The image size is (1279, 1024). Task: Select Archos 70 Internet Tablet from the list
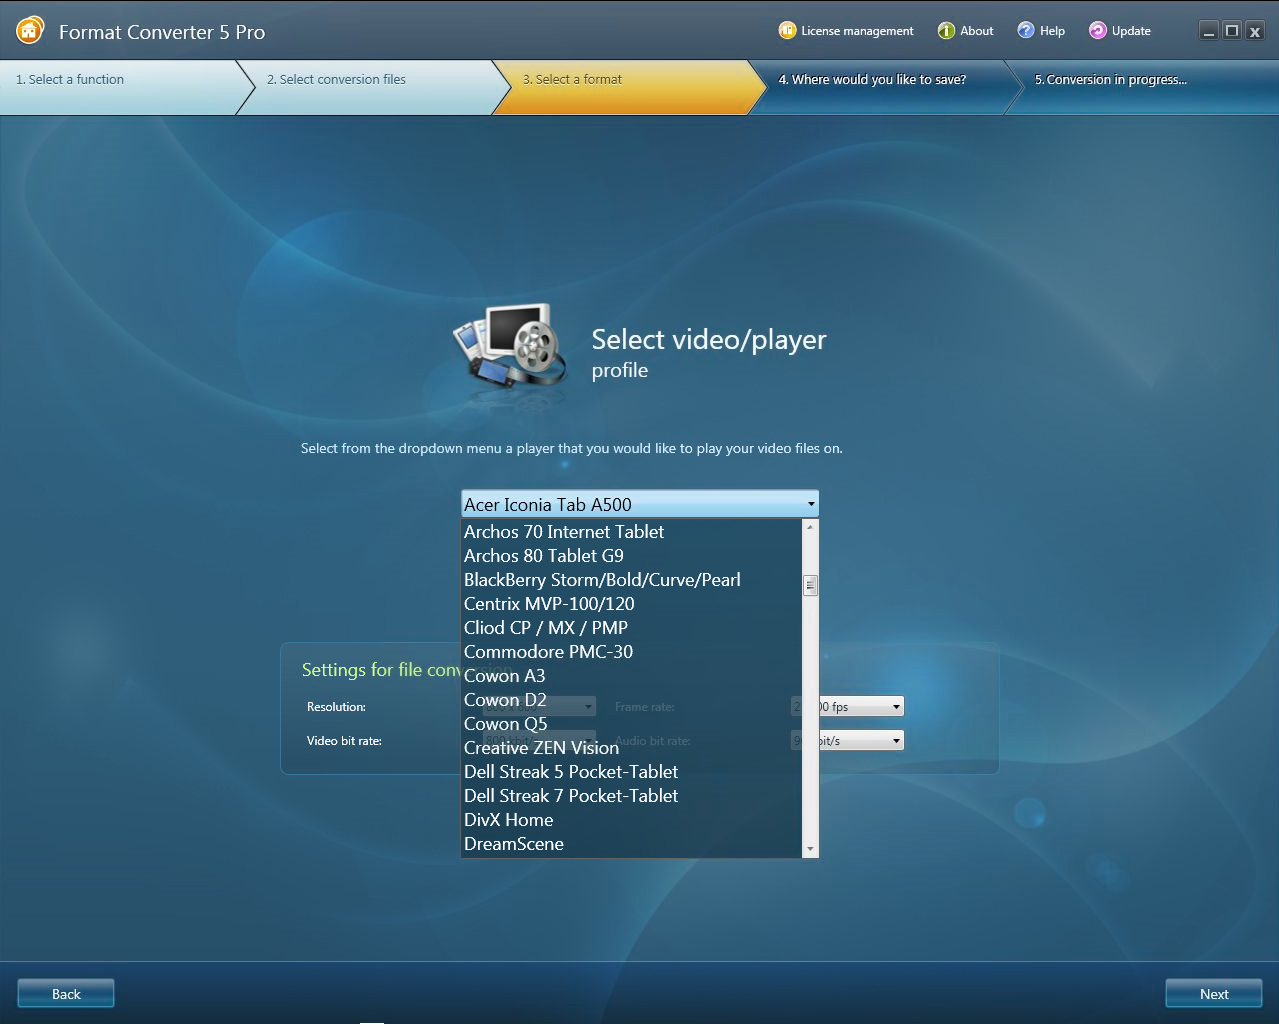point(564,532)
